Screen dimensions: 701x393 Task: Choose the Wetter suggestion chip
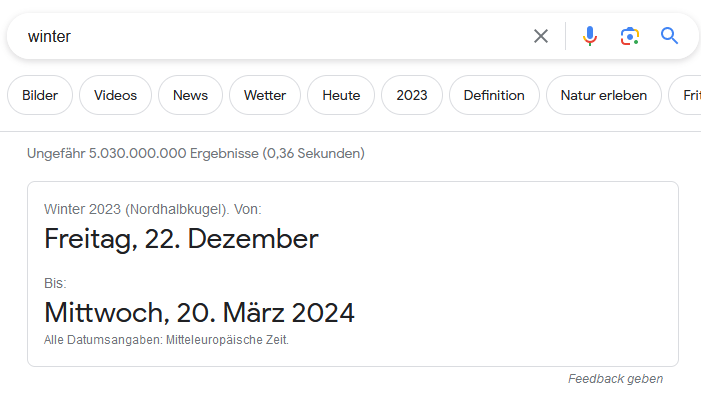(x=265, y=95)
